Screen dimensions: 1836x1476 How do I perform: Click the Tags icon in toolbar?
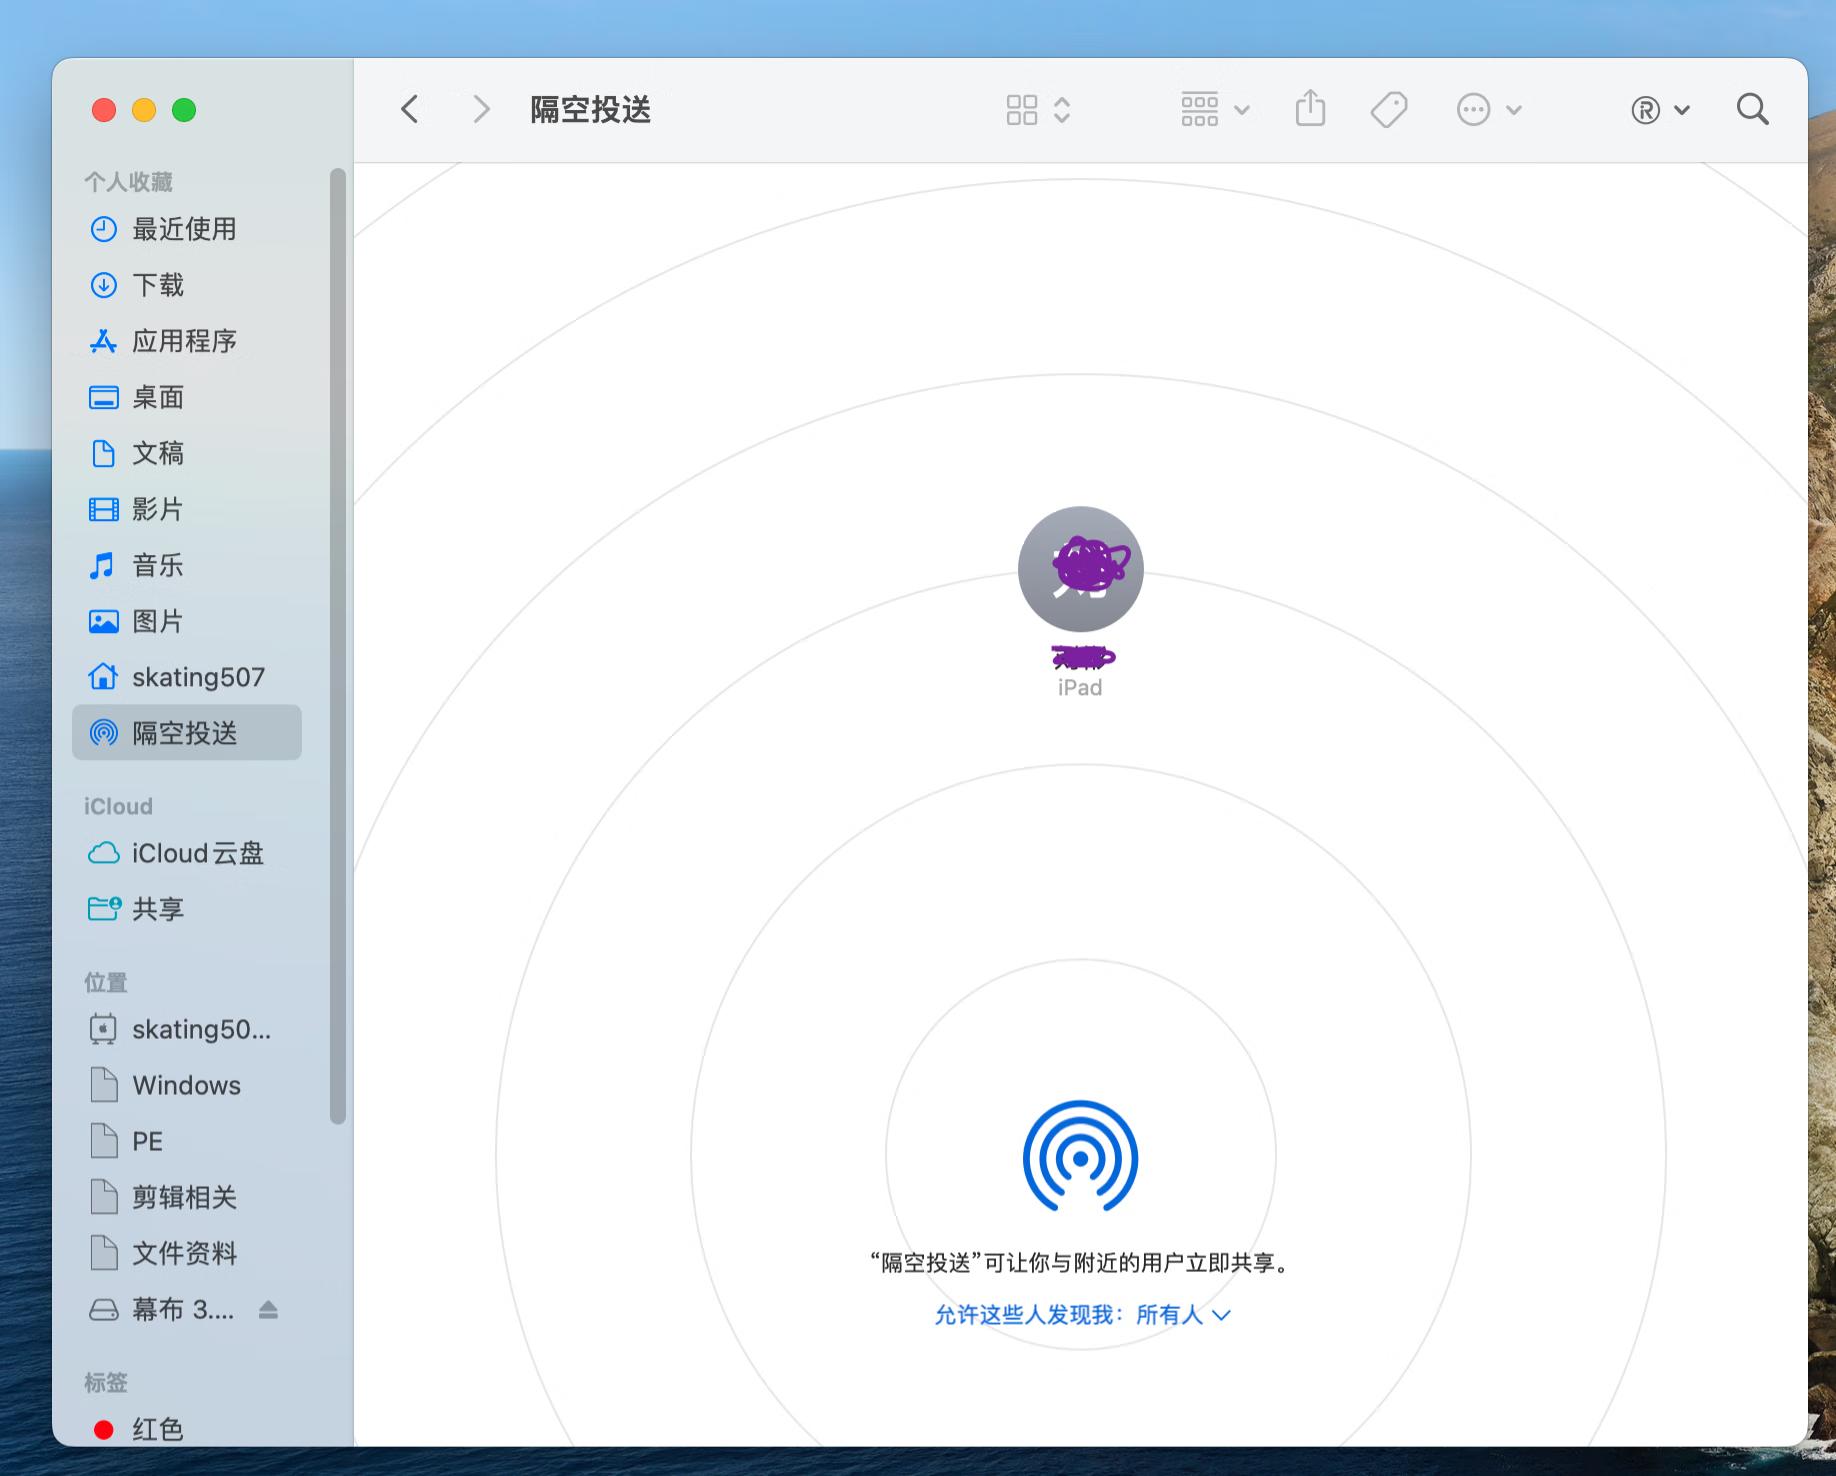[1388, 109]
